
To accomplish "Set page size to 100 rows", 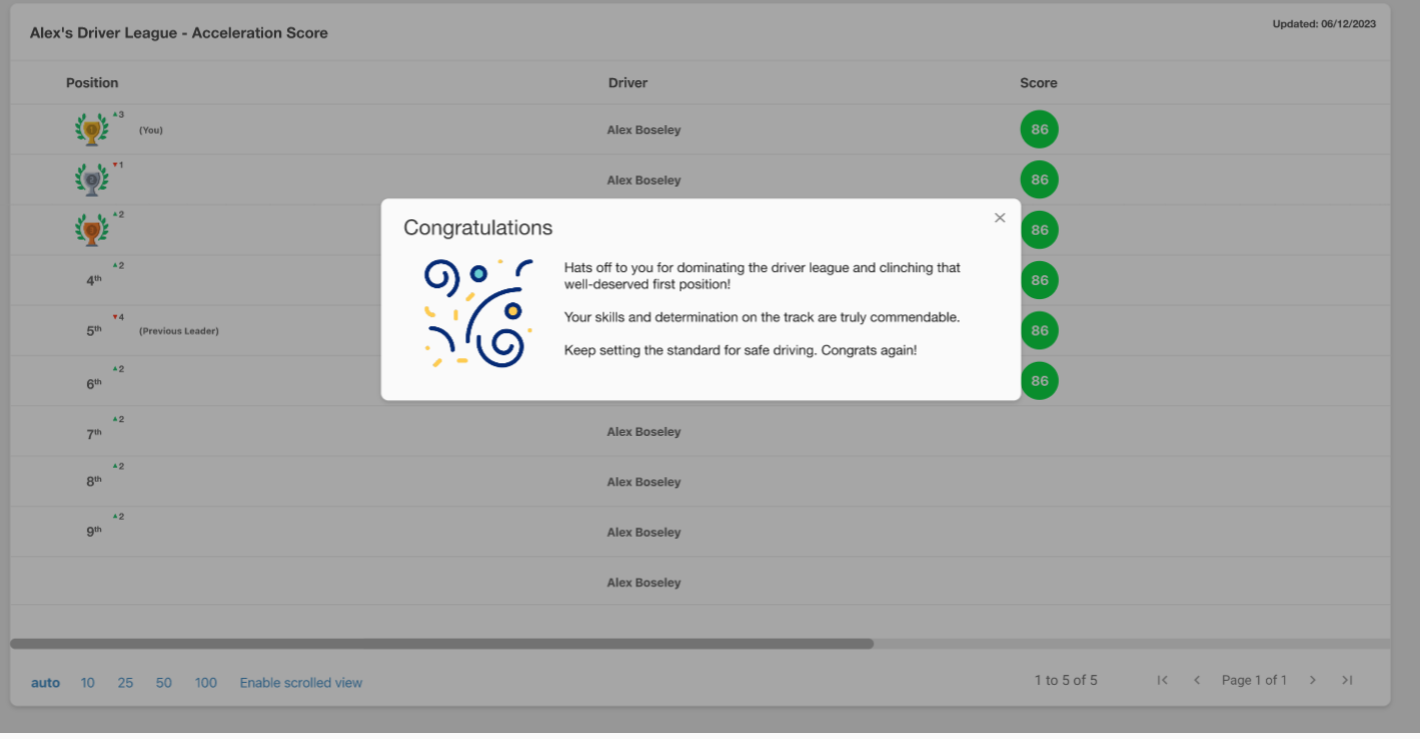I will click(205, 682).
